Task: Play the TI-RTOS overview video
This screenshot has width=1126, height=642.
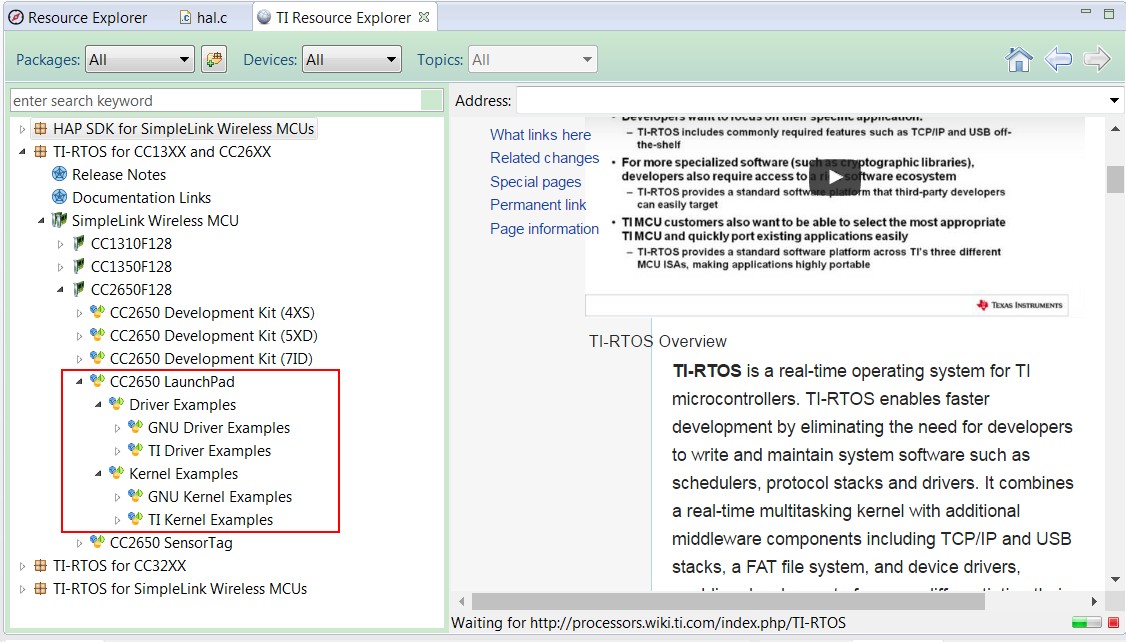Action: (834, 177)
